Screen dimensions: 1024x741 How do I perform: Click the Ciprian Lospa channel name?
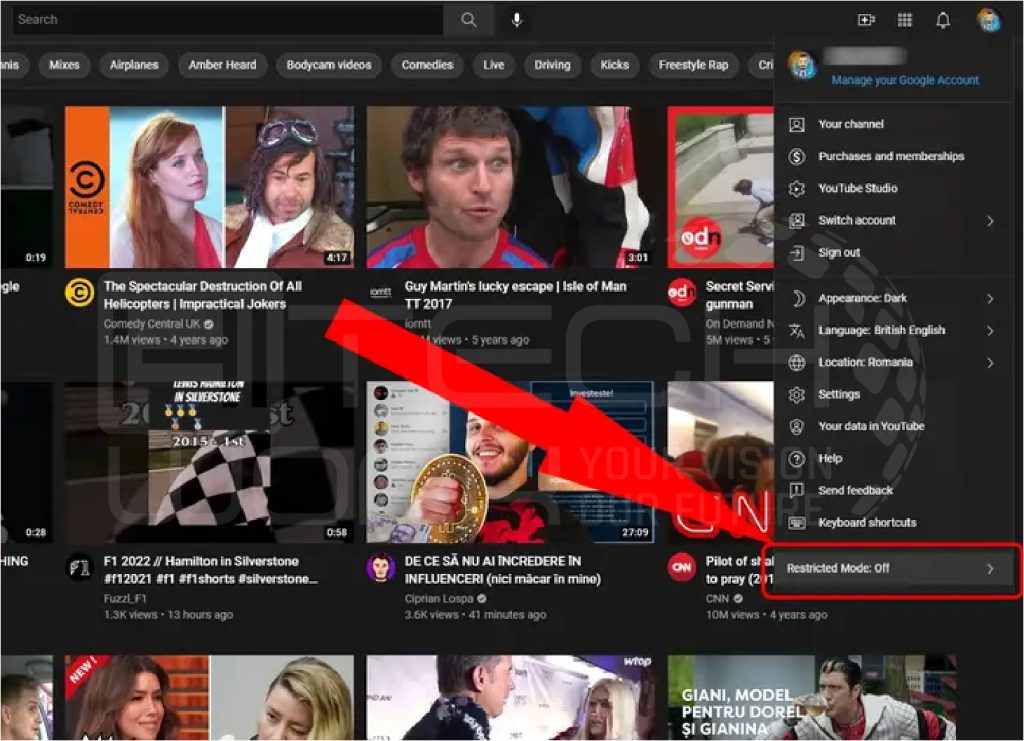(x=440, y=599)
